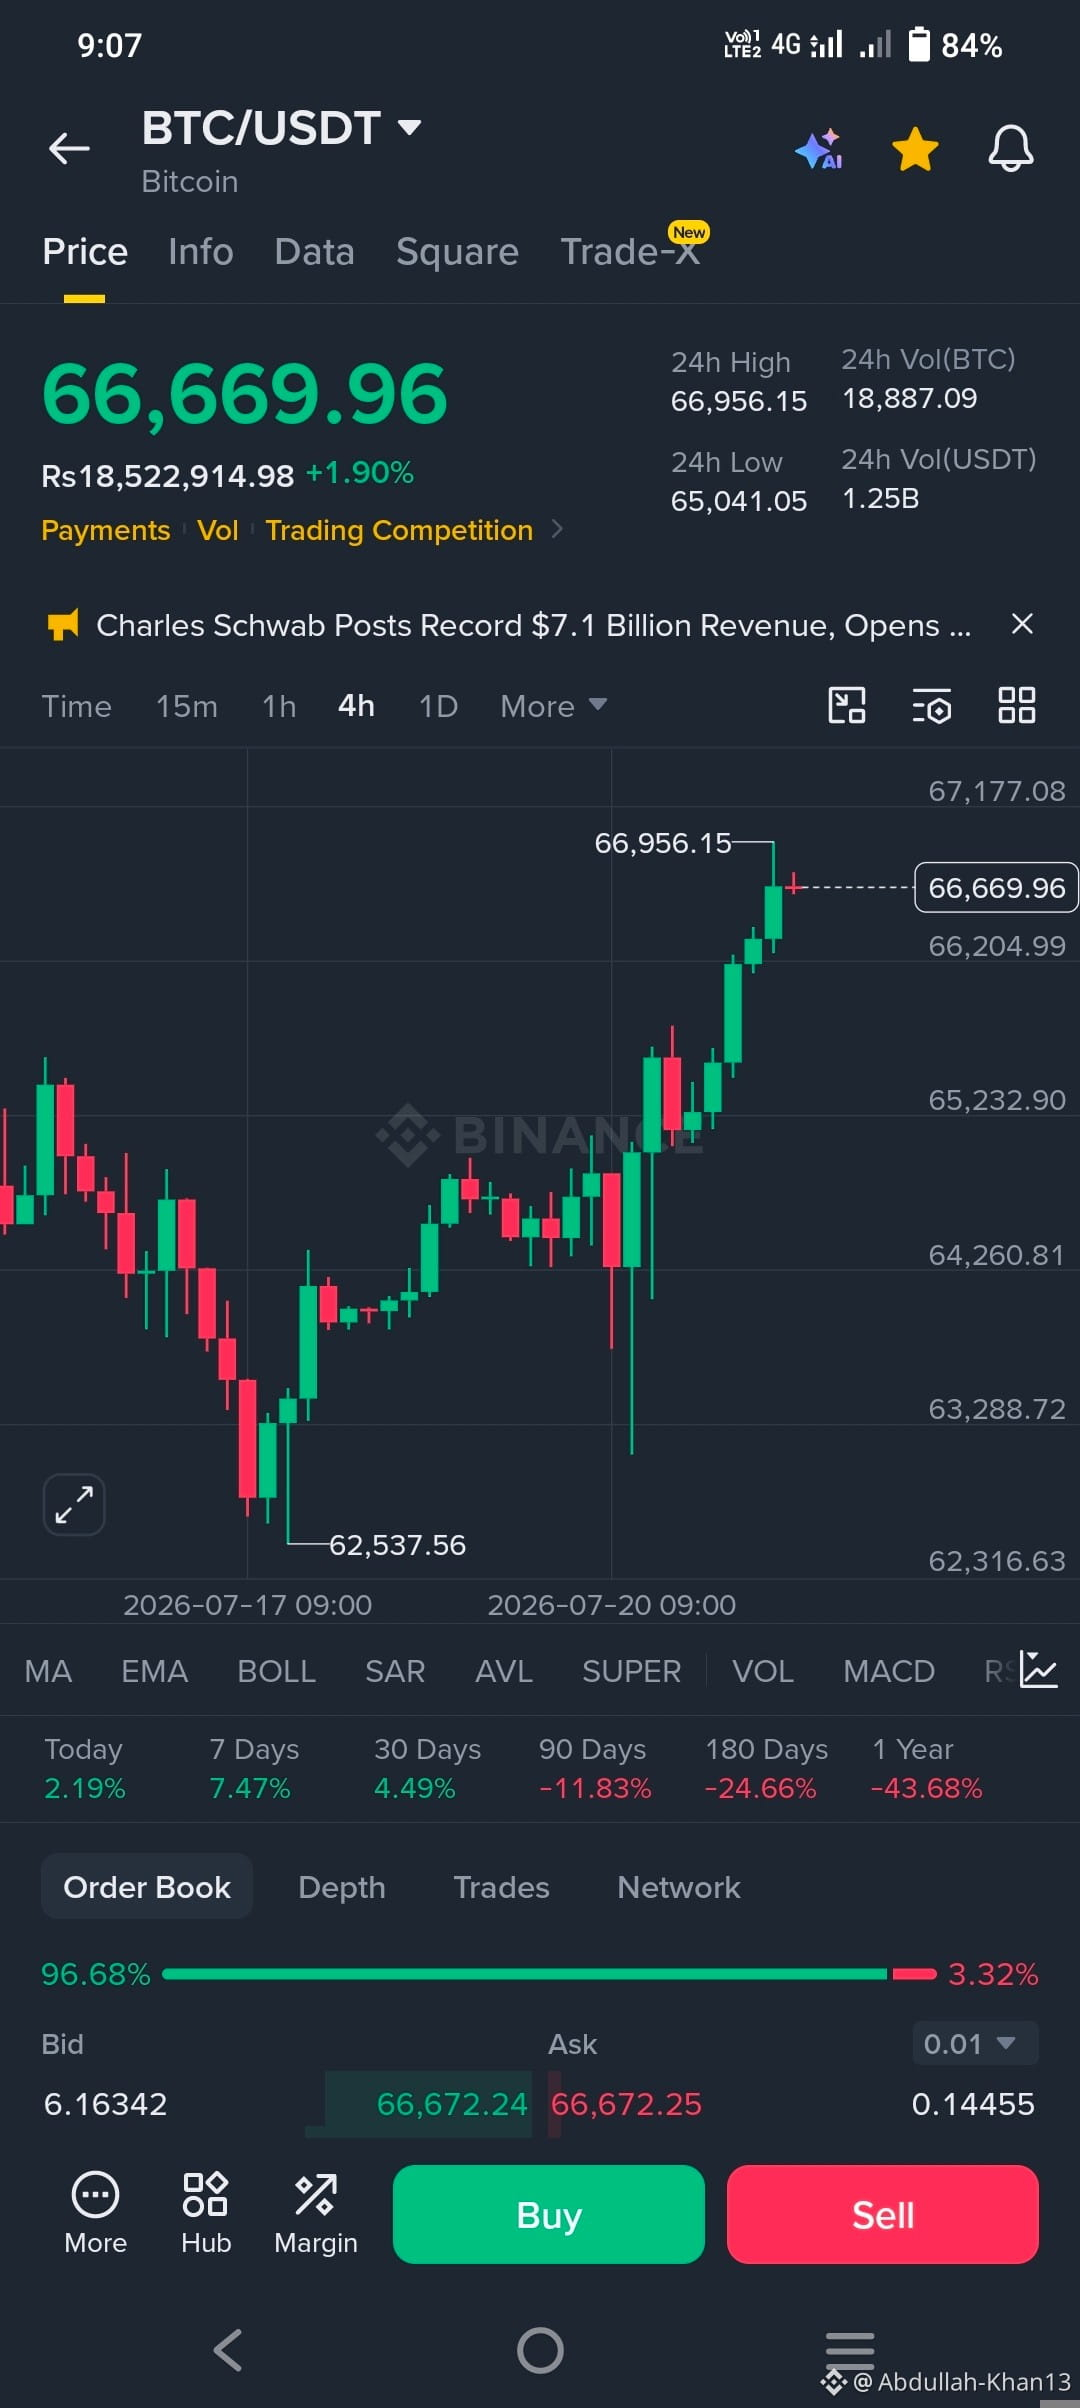Switch to the Price tab
This screenshot has width=1080, height=2408.
pos(85,252)
